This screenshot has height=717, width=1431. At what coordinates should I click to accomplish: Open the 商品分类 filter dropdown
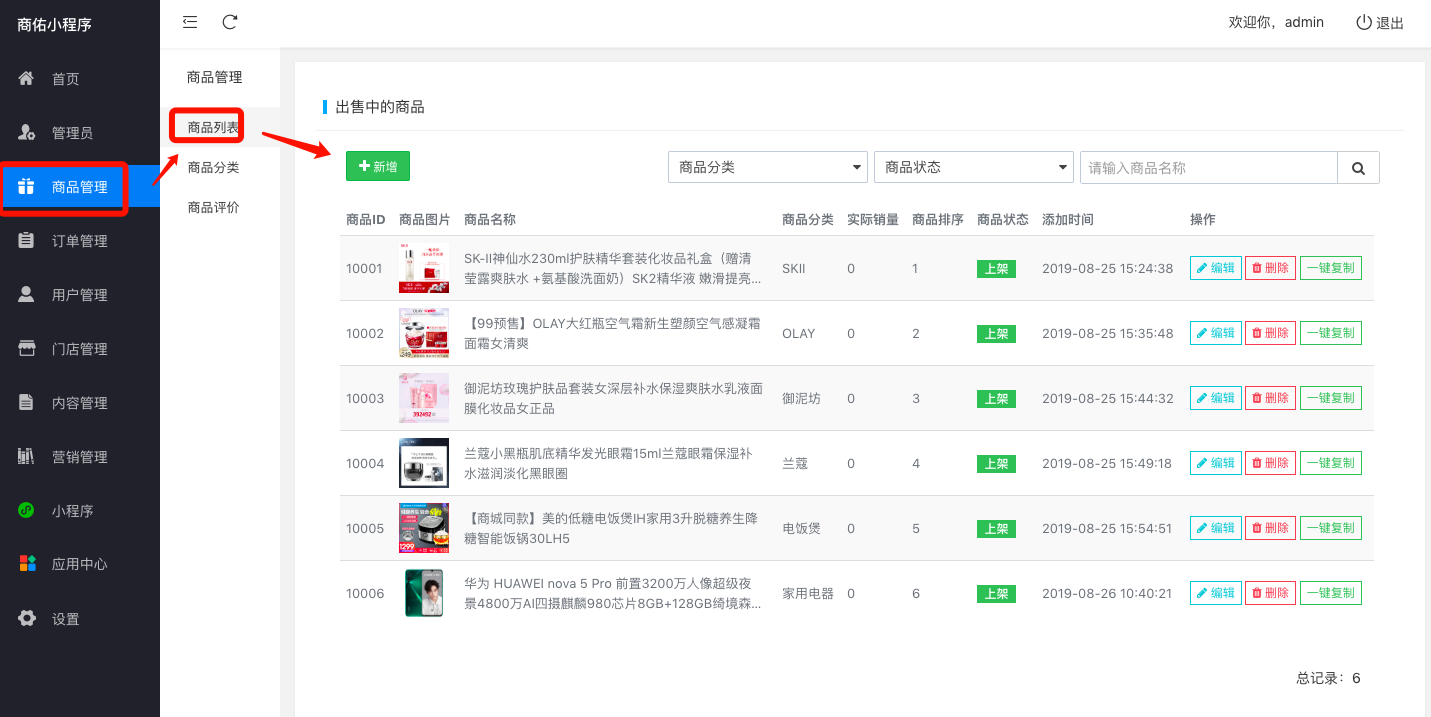click(768, 168)
